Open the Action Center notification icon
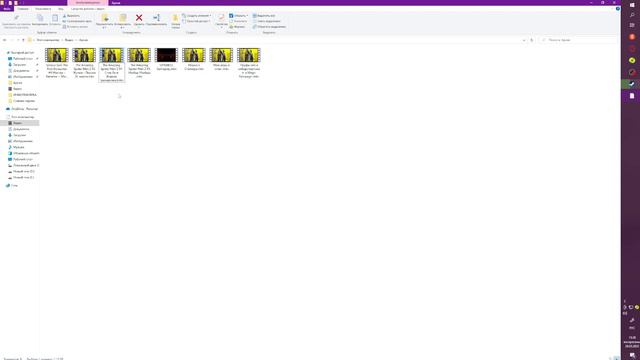This screenshot has width=640, height=360. click(632, 355)
